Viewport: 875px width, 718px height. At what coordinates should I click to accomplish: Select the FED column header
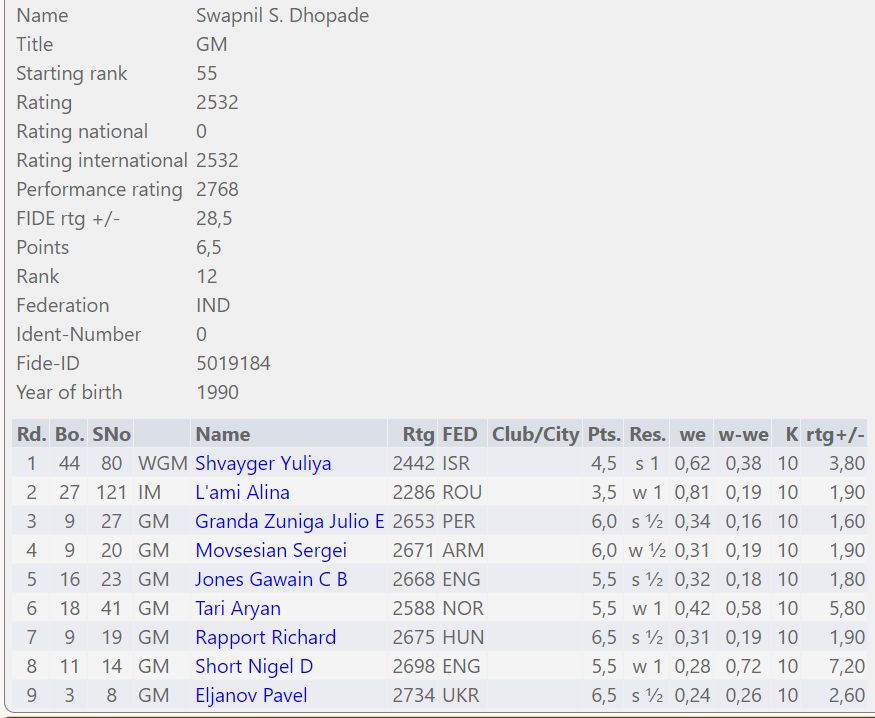click(x=461, y=435)
